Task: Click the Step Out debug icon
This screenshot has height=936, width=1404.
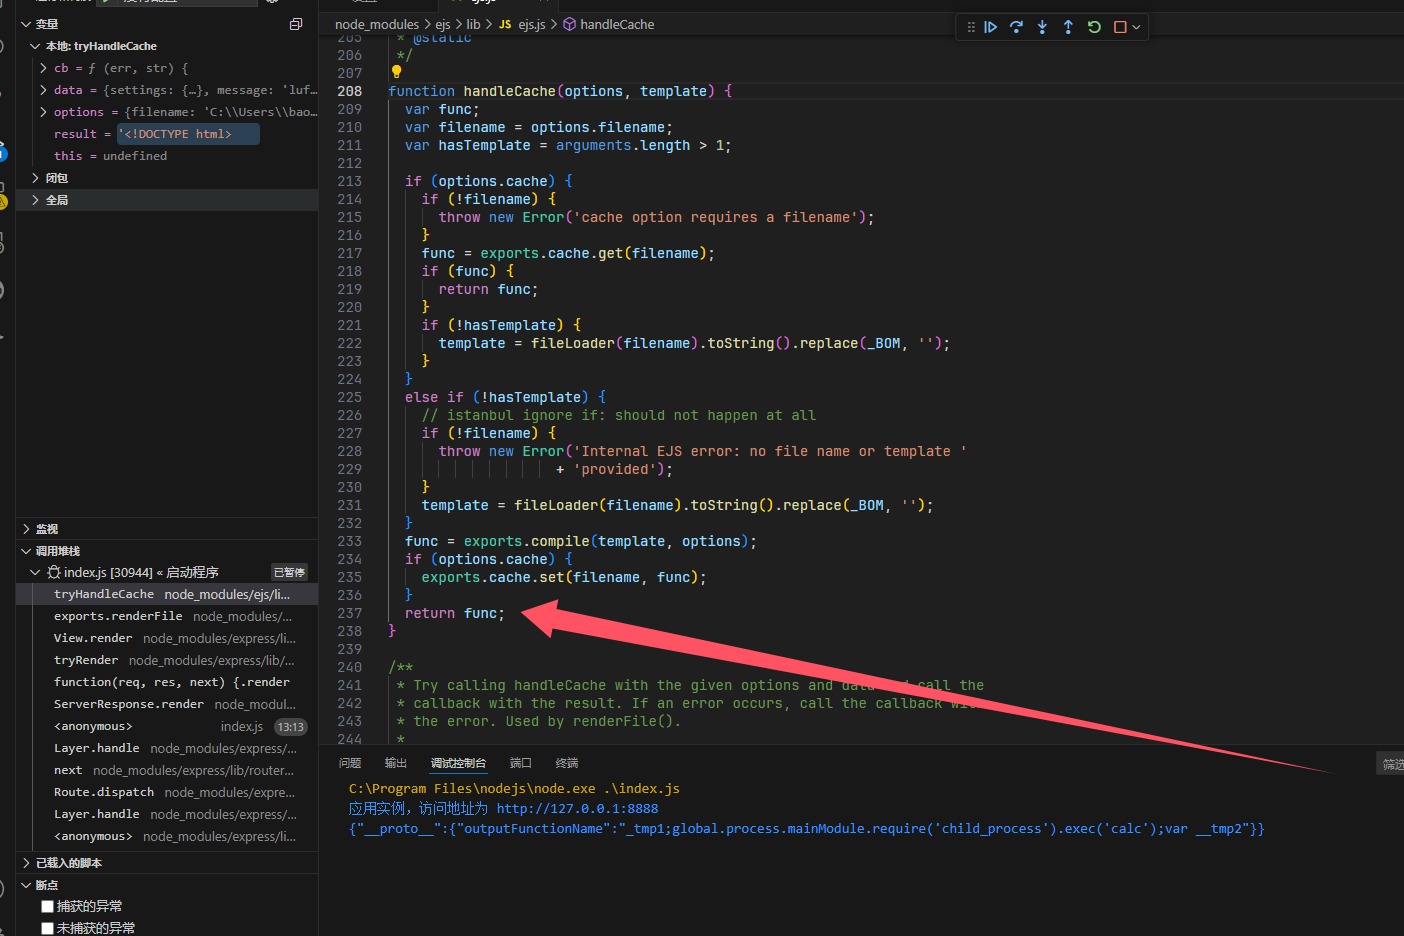Action: [x=1068, y=27]
